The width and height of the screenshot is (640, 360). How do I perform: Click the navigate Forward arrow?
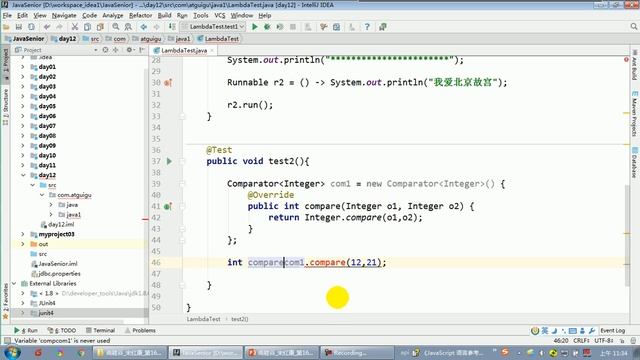click(x=156, y=27)
